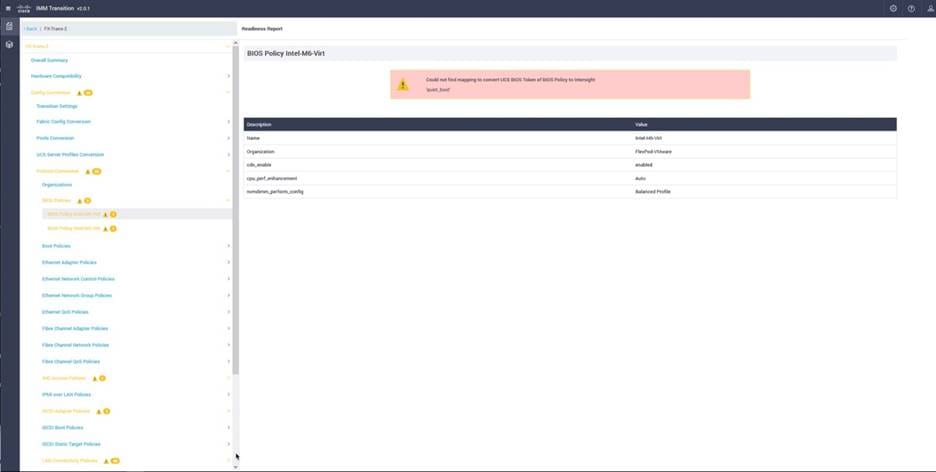
Task: Click warning triangle beside LAN Connectivity Policies
Action: [x=106, y=461]
